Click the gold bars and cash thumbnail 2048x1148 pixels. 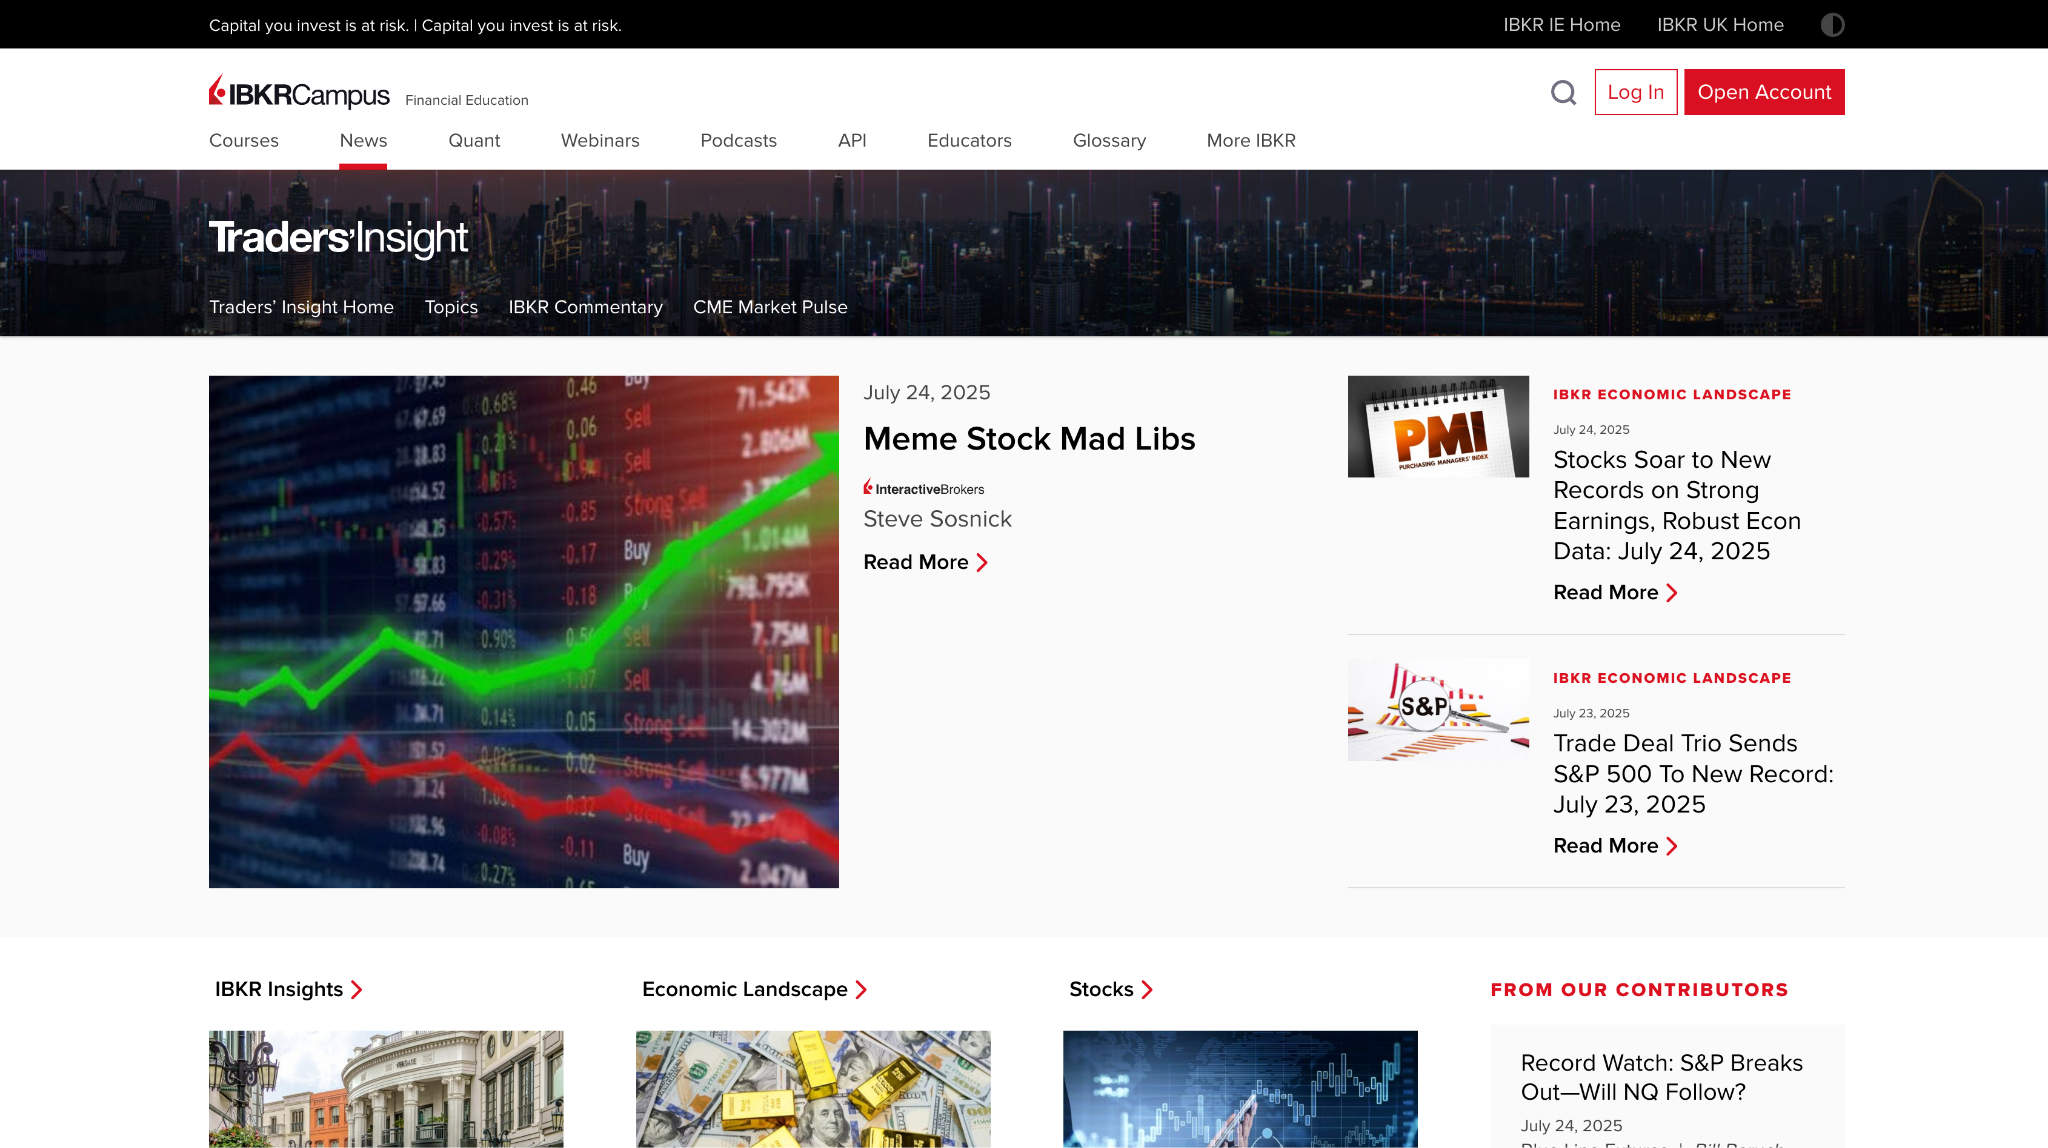pyautogui.click(x=813, y=1089)
